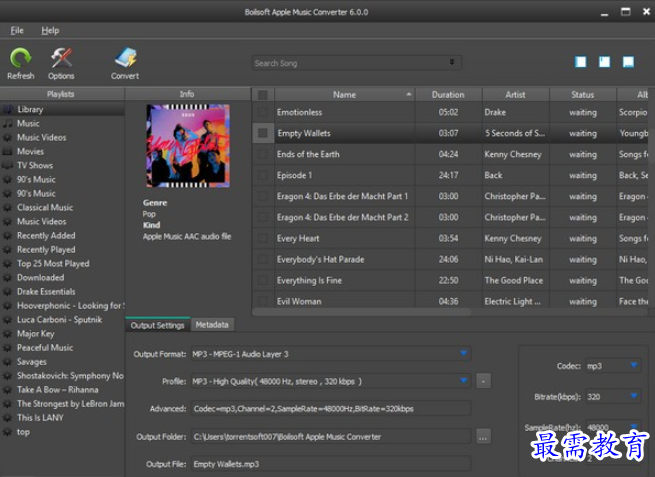Click the Output File name field
This screenshot has height=477, width=655.
[331, 464]
